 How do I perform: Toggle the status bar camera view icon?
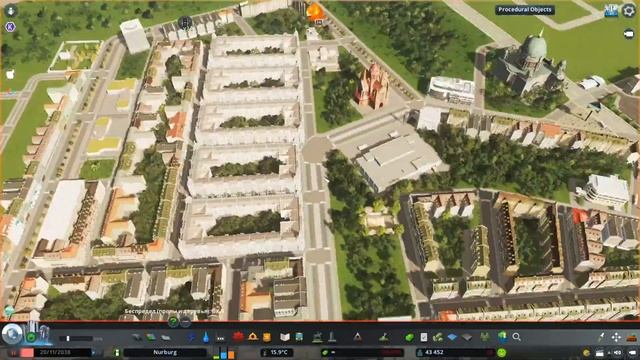[632, 353]
